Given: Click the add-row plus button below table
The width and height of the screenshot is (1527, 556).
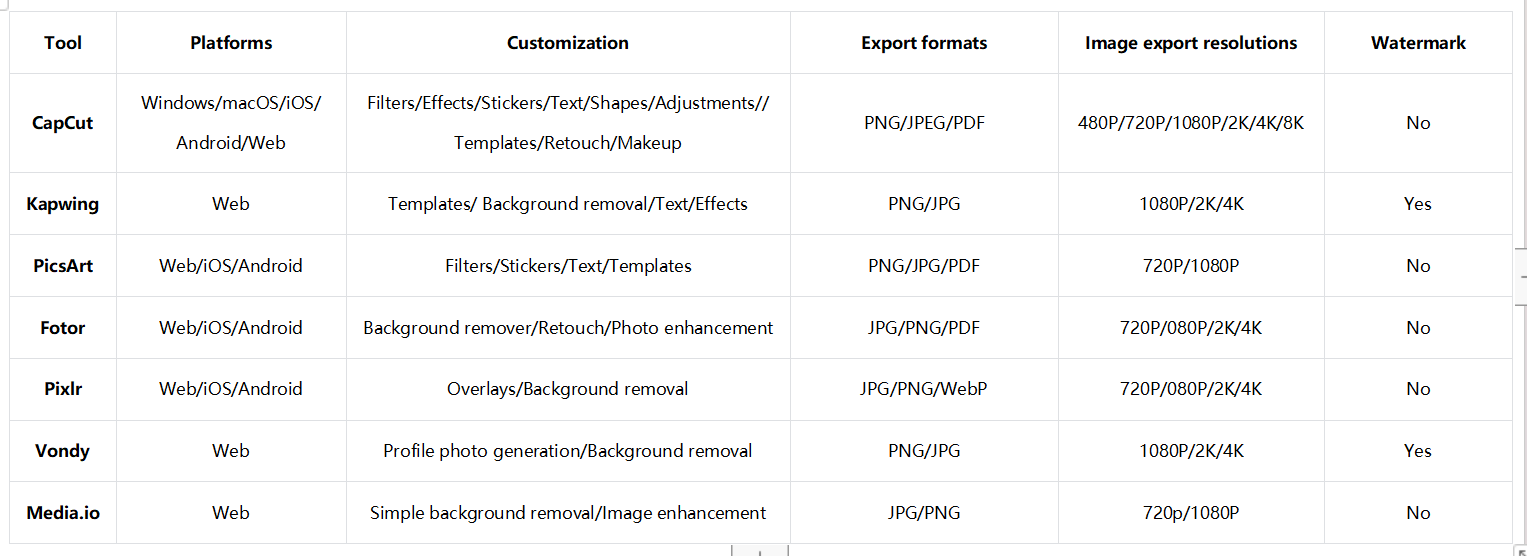Looking at the screenshot, I should (760, 551).
